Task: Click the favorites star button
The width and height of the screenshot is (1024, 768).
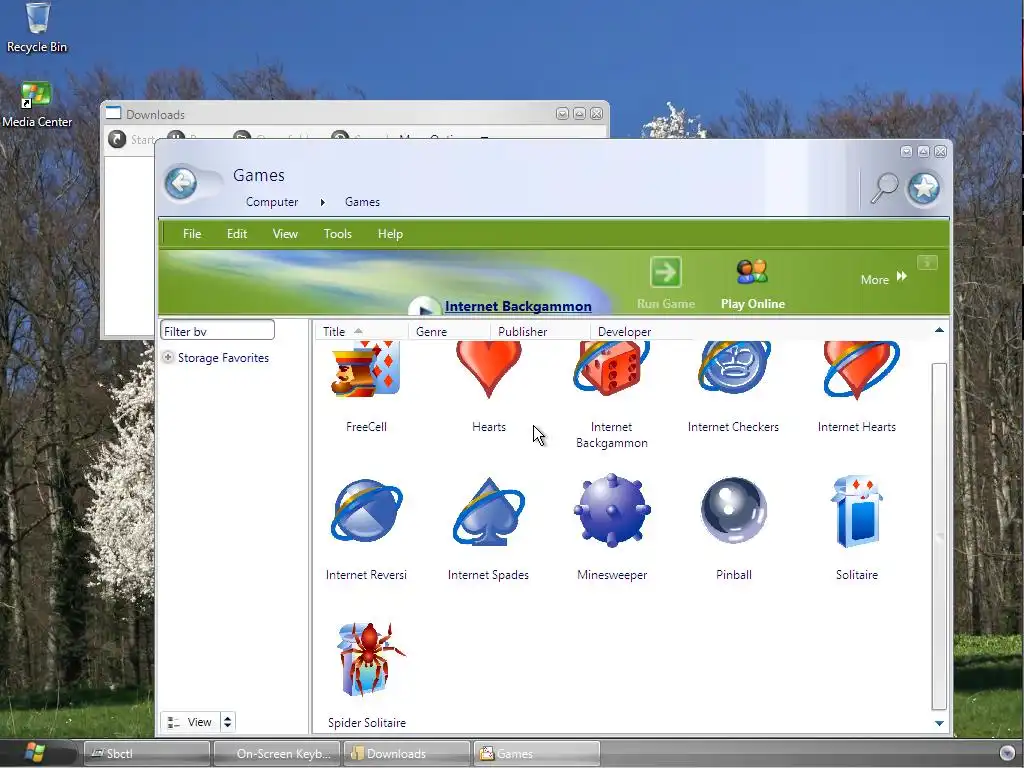Action: 923,189
